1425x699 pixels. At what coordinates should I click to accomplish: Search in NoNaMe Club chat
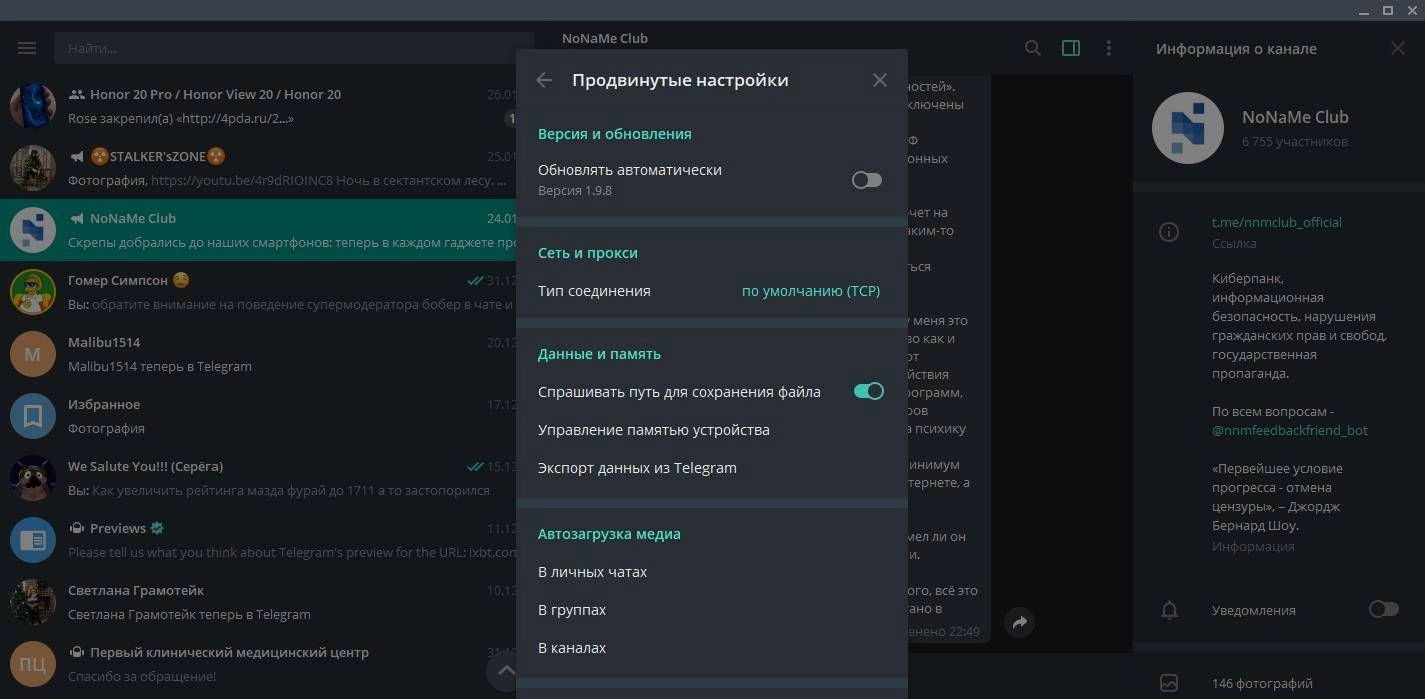click(1033, 48)
